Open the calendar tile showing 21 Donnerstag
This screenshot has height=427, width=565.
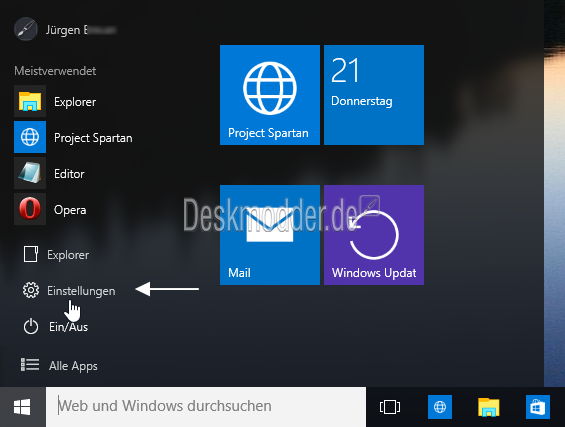(x=374, y=95)
